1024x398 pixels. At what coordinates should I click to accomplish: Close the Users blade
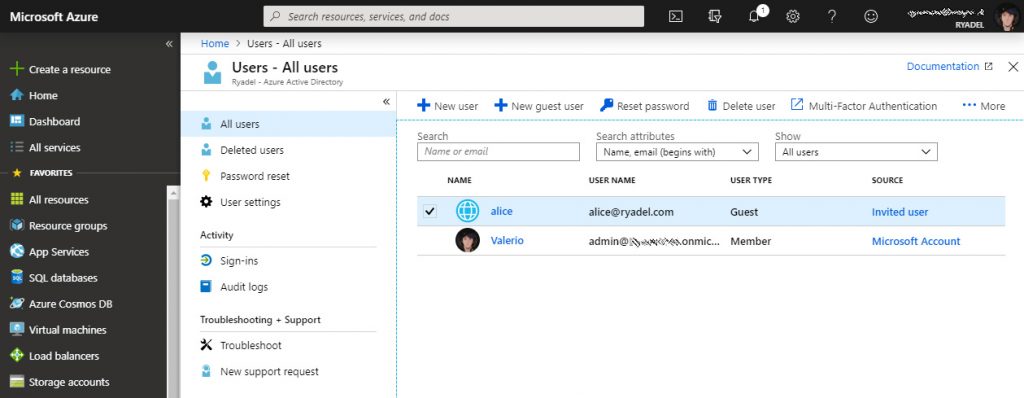[x=1013, y=67]
